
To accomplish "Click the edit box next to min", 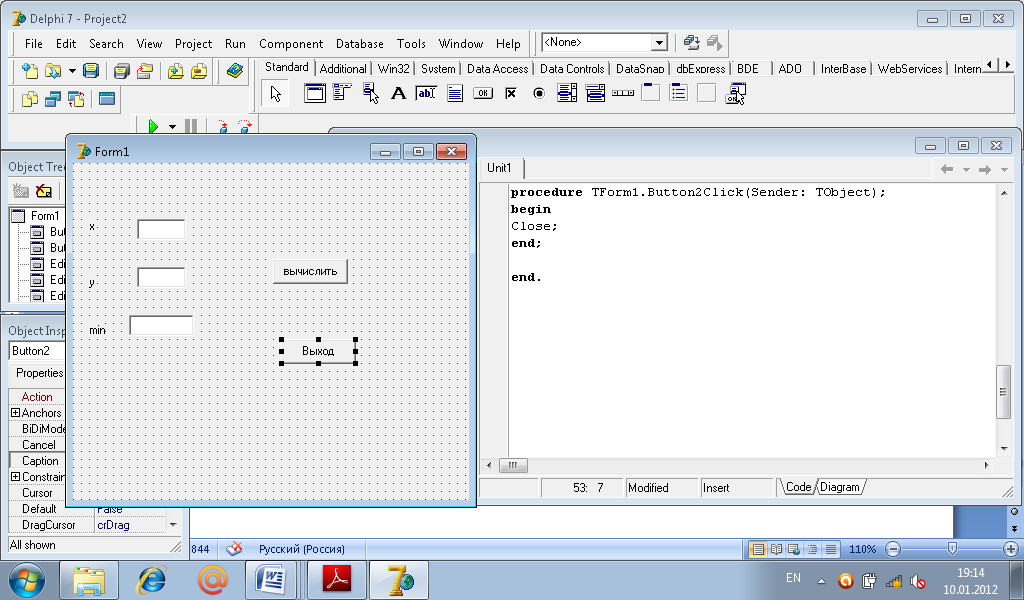I will tap(161, 325).
